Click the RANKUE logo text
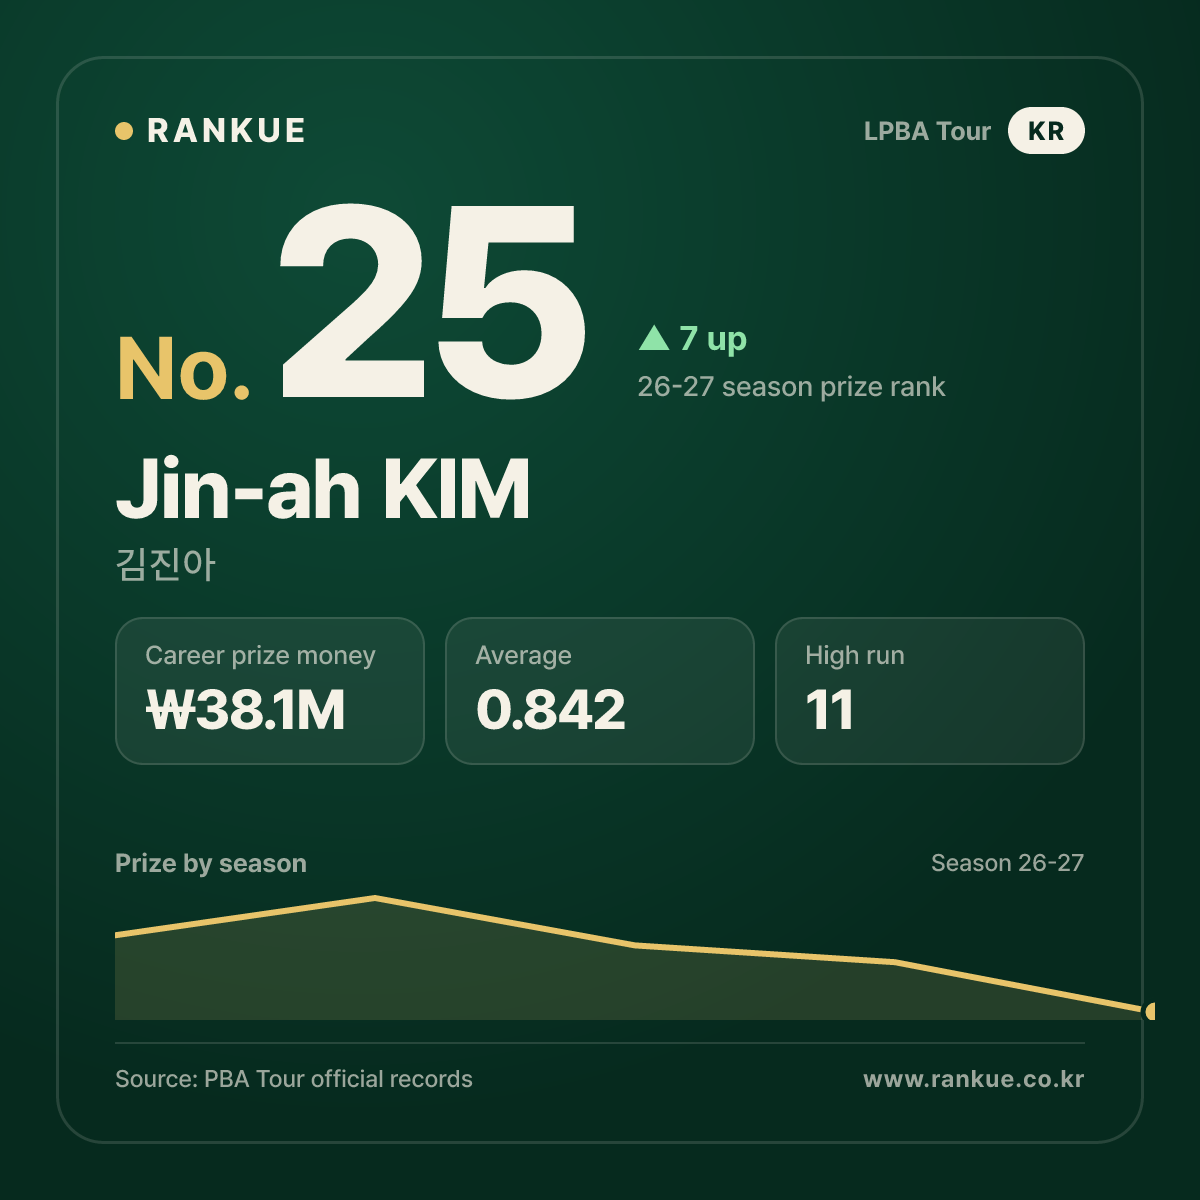1200x1200 pixels. (226, 131)
